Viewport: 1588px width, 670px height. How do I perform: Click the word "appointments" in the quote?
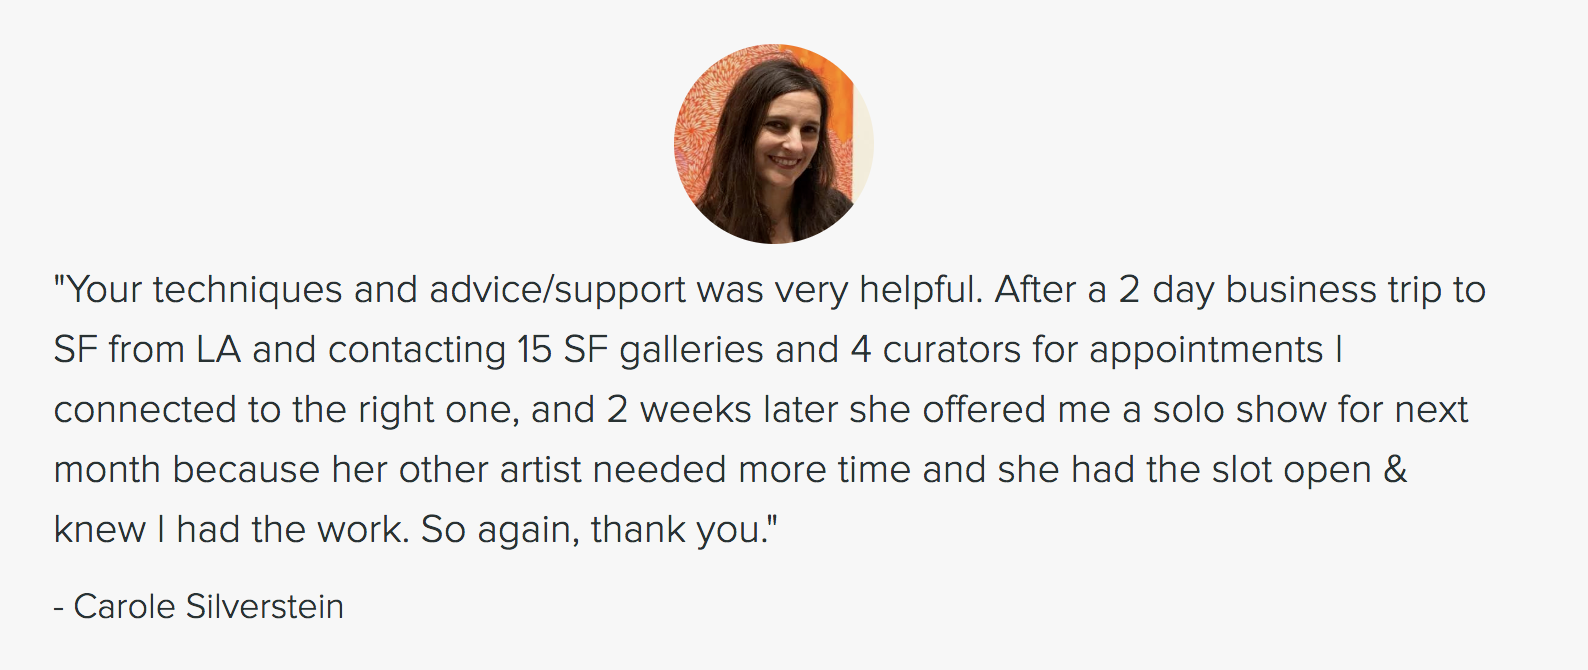(1206, 350)
